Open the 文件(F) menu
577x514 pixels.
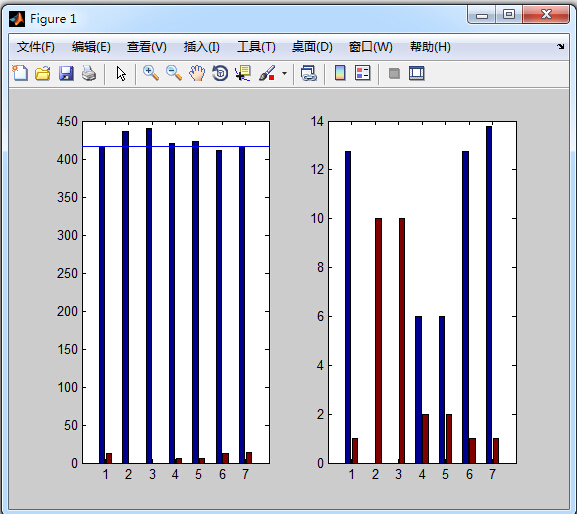[x=36, y=47]
